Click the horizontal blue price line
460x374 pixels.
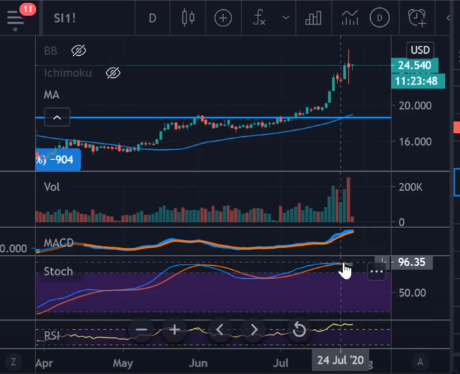tap(213, 117)
